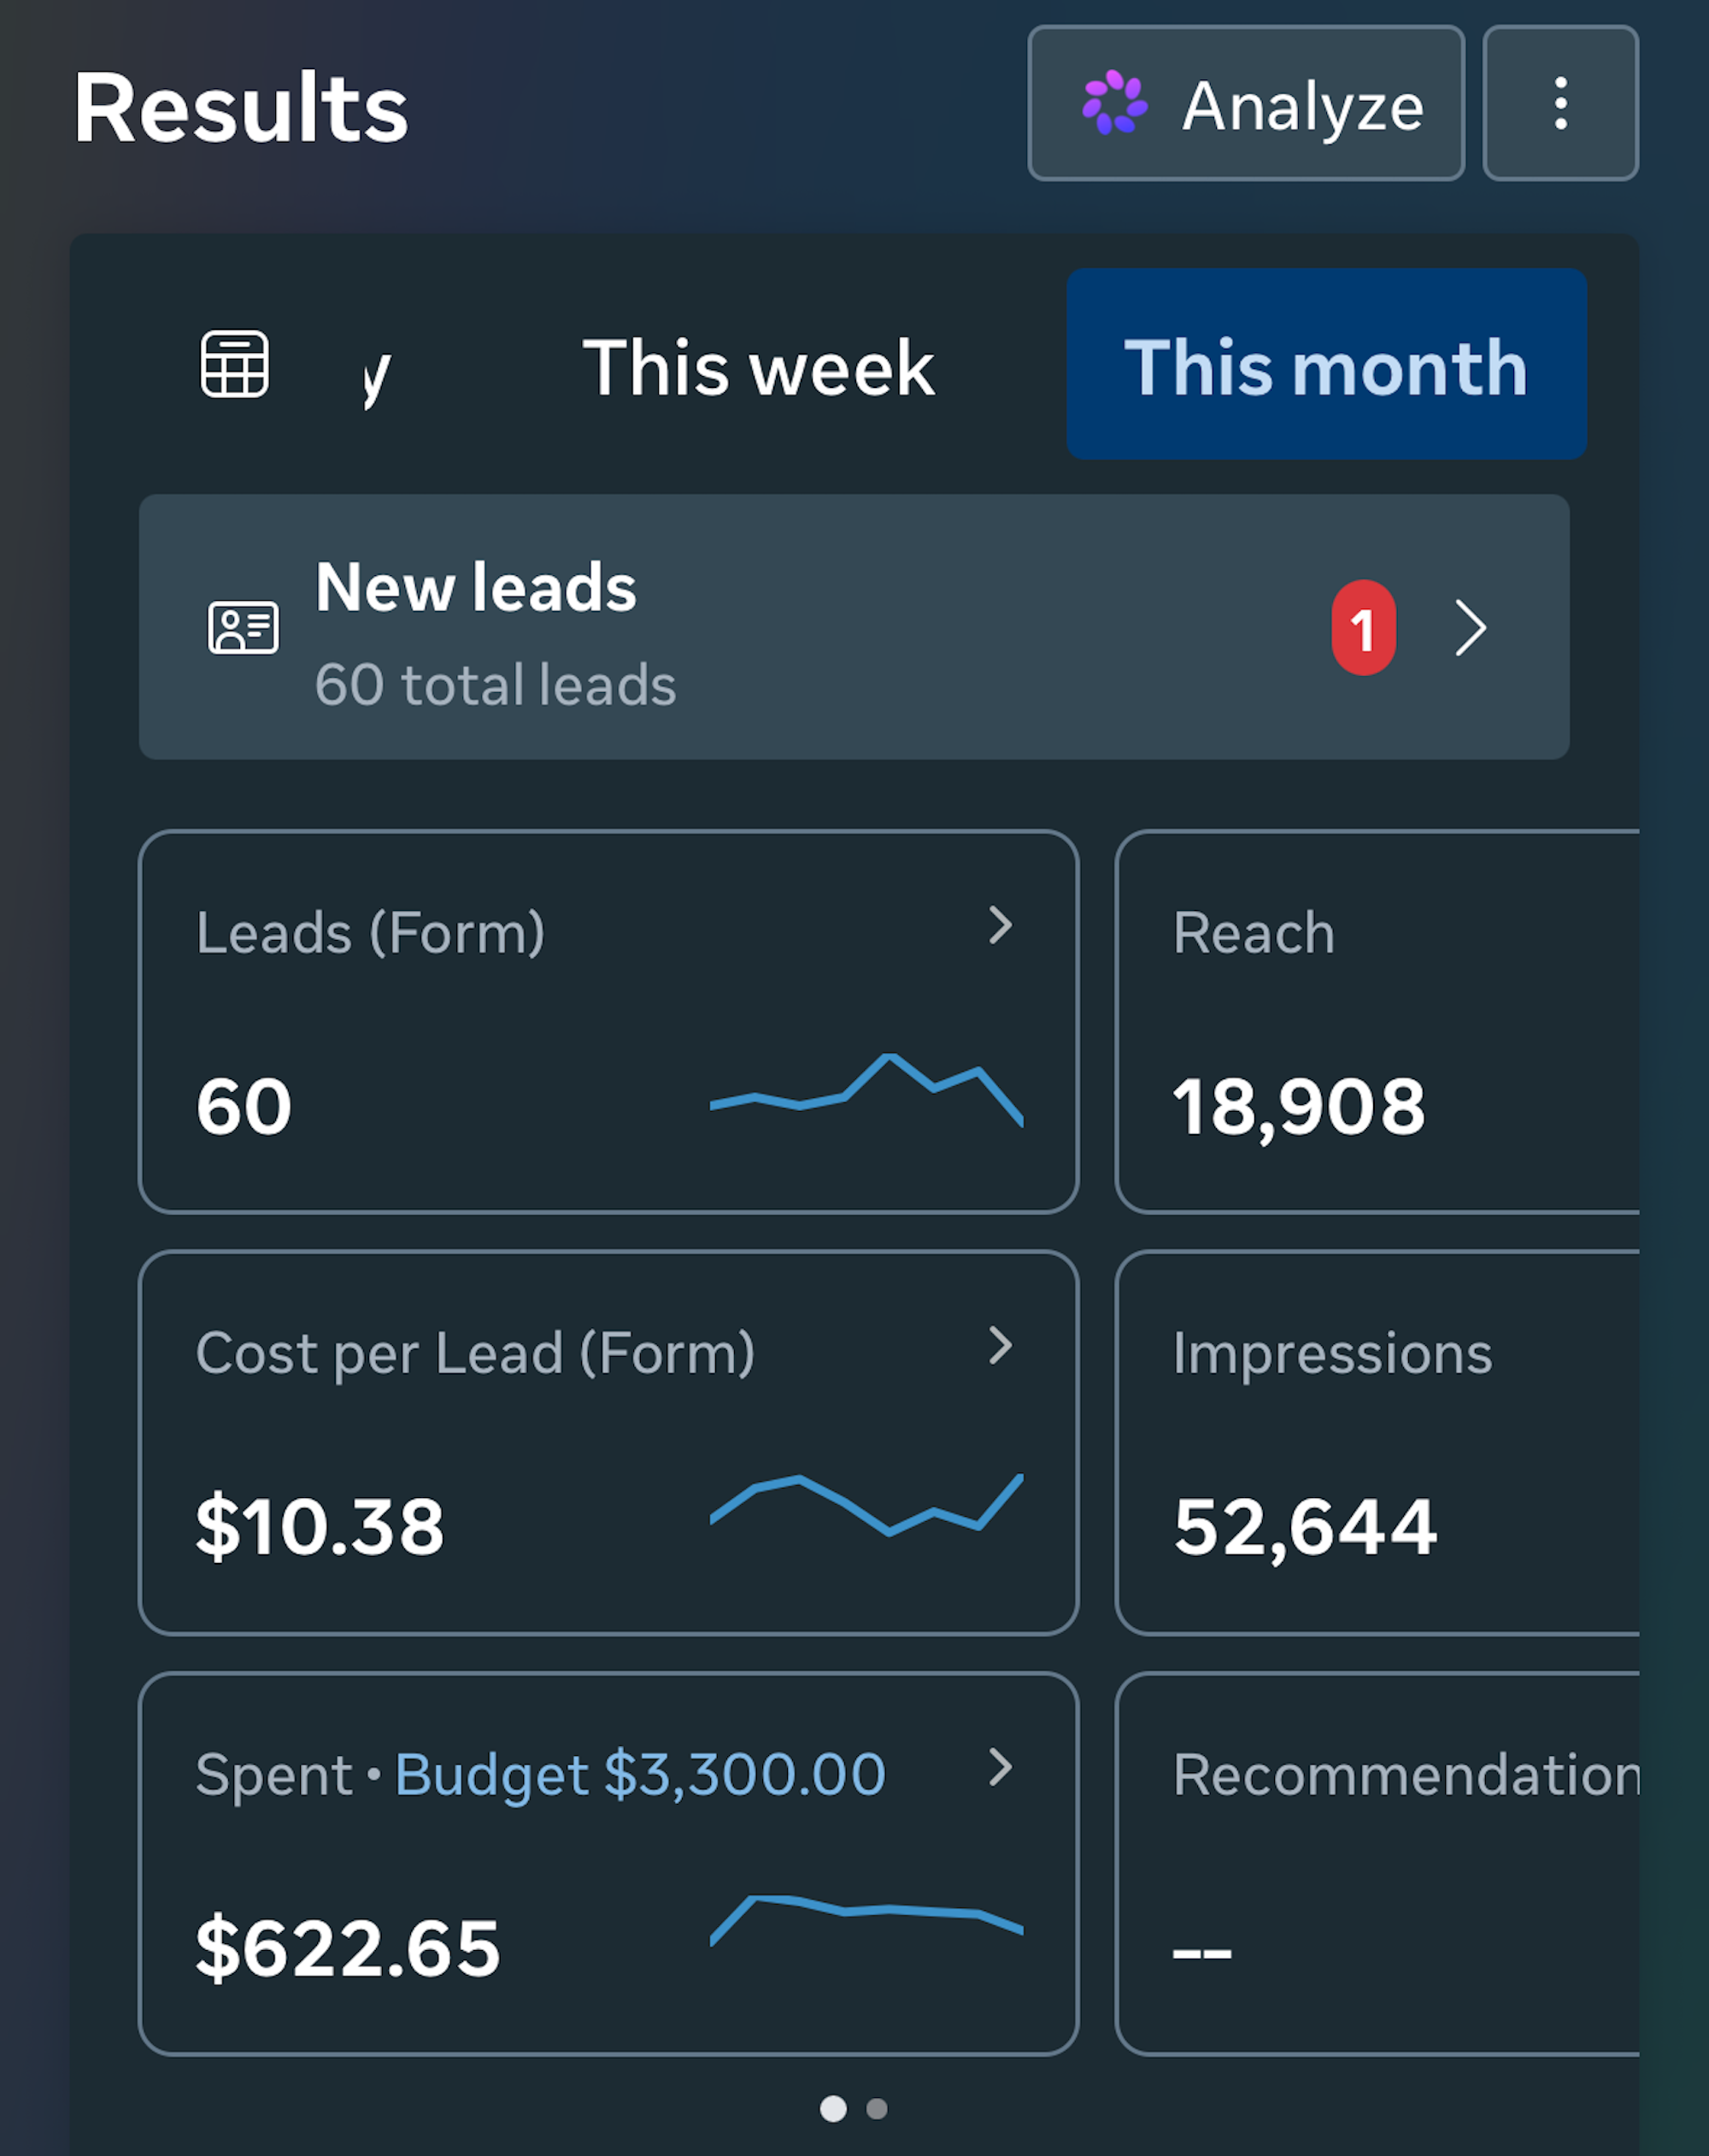Click the New leads contact card icon

click(x=243, y=627)
